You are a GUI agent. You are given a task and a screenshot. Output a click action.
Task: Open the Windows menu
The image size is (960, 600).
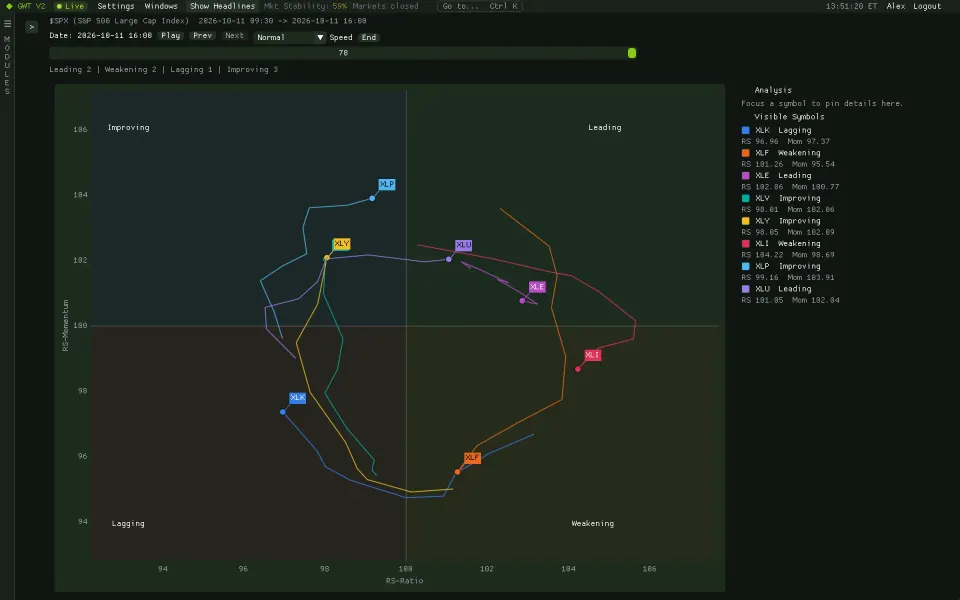point(161,6)
